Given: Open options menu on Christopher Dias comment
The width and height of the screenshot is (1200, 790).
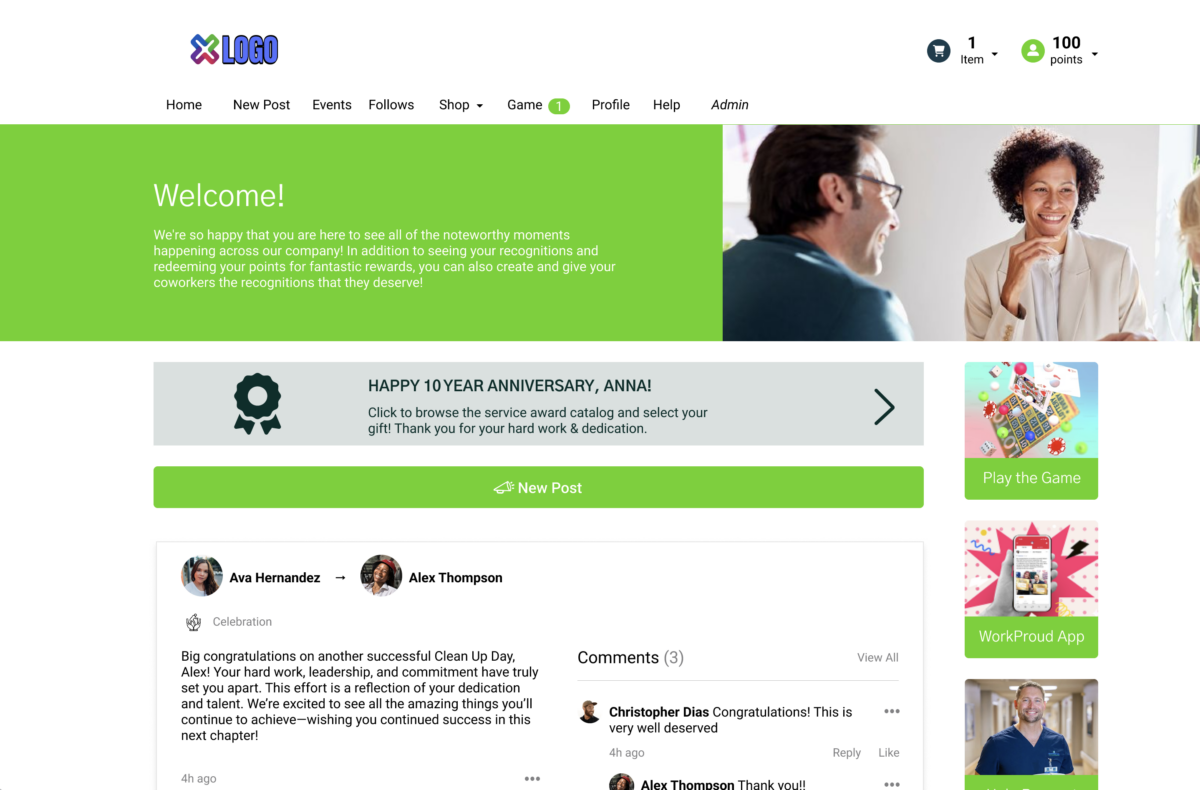Looking at the screenshot, I should pos(892,711).
